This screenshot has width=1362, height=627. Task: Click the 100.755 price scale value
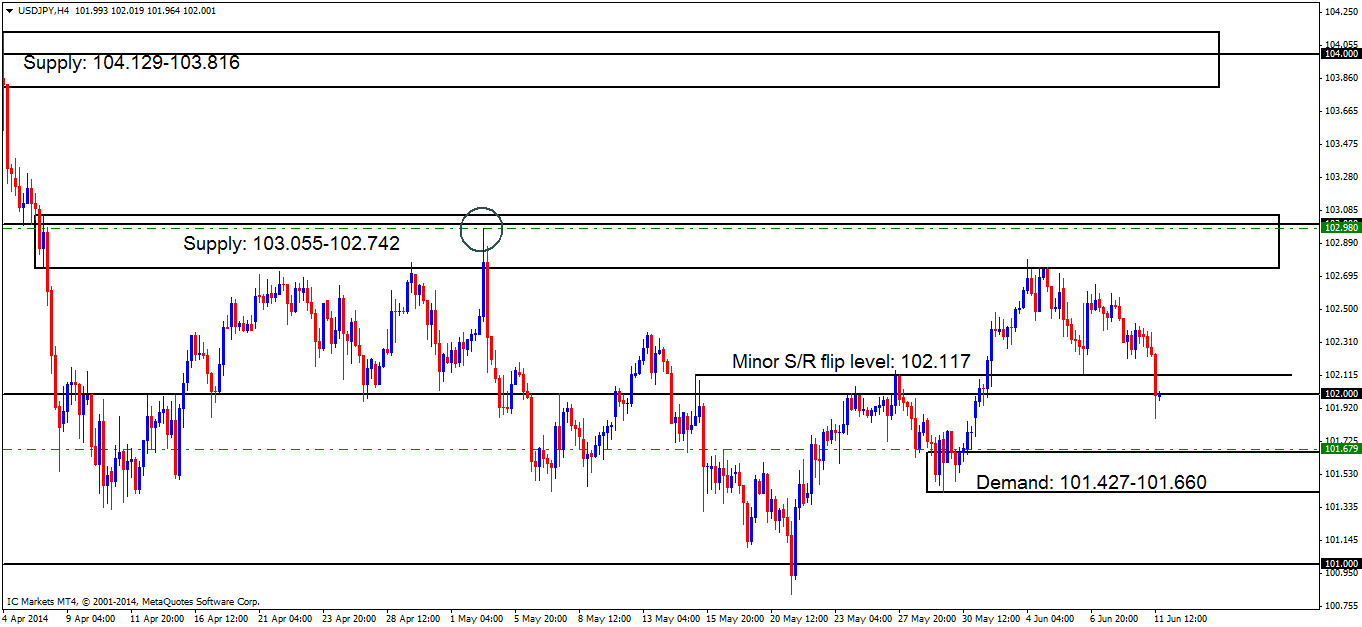tap(1340, 605)
